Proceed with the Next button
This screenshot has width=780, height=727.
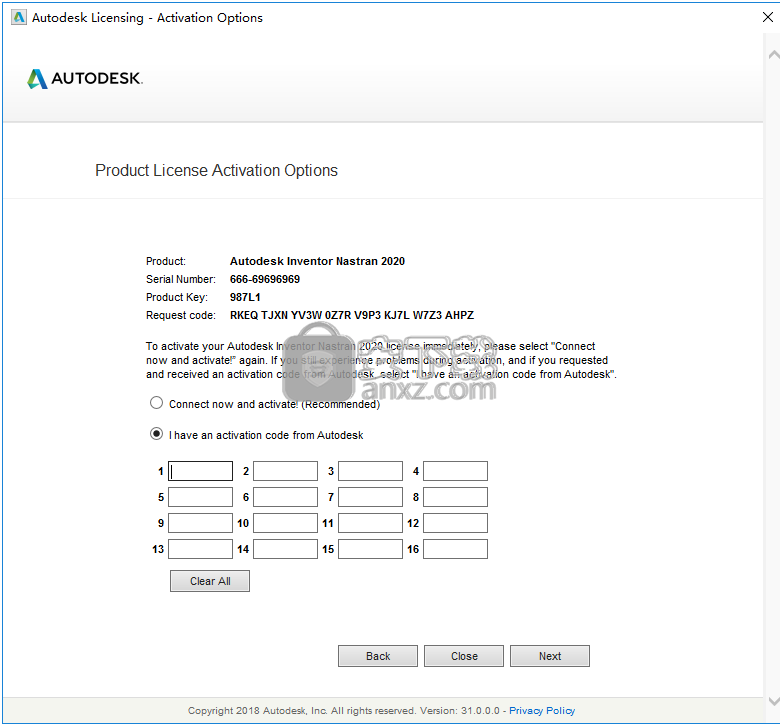(550, 656)
